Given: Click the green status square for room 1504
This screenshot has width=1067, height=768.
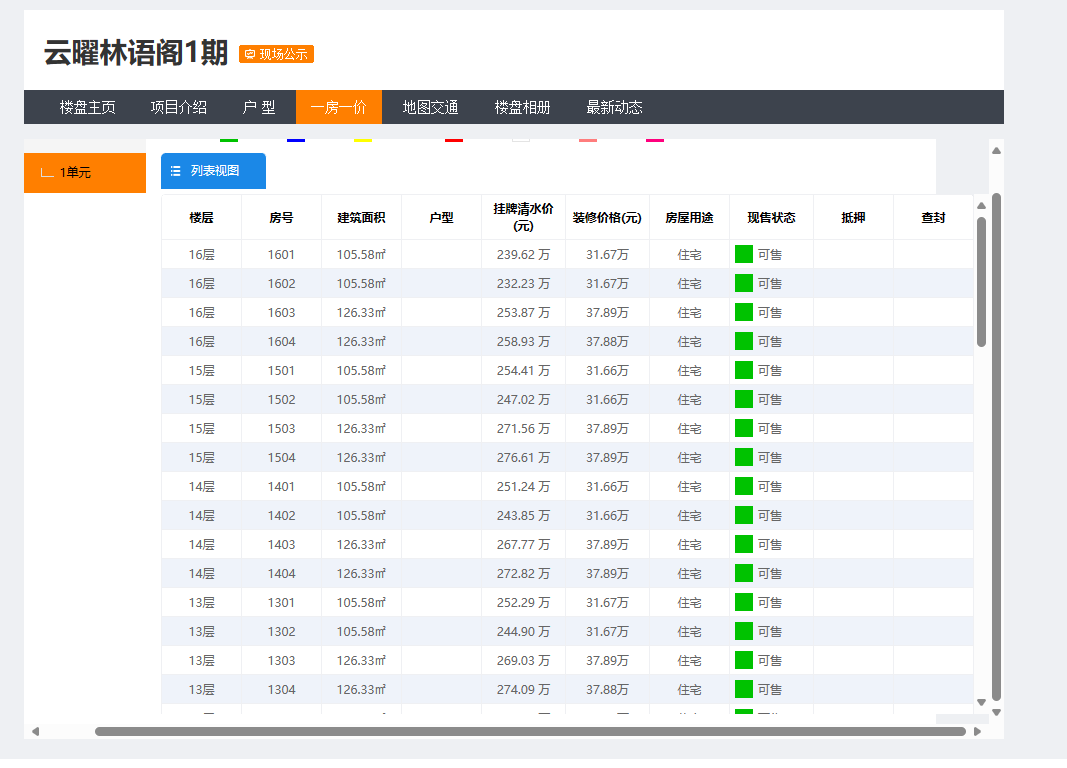Looking at the screenshot, I should point(744,457).
